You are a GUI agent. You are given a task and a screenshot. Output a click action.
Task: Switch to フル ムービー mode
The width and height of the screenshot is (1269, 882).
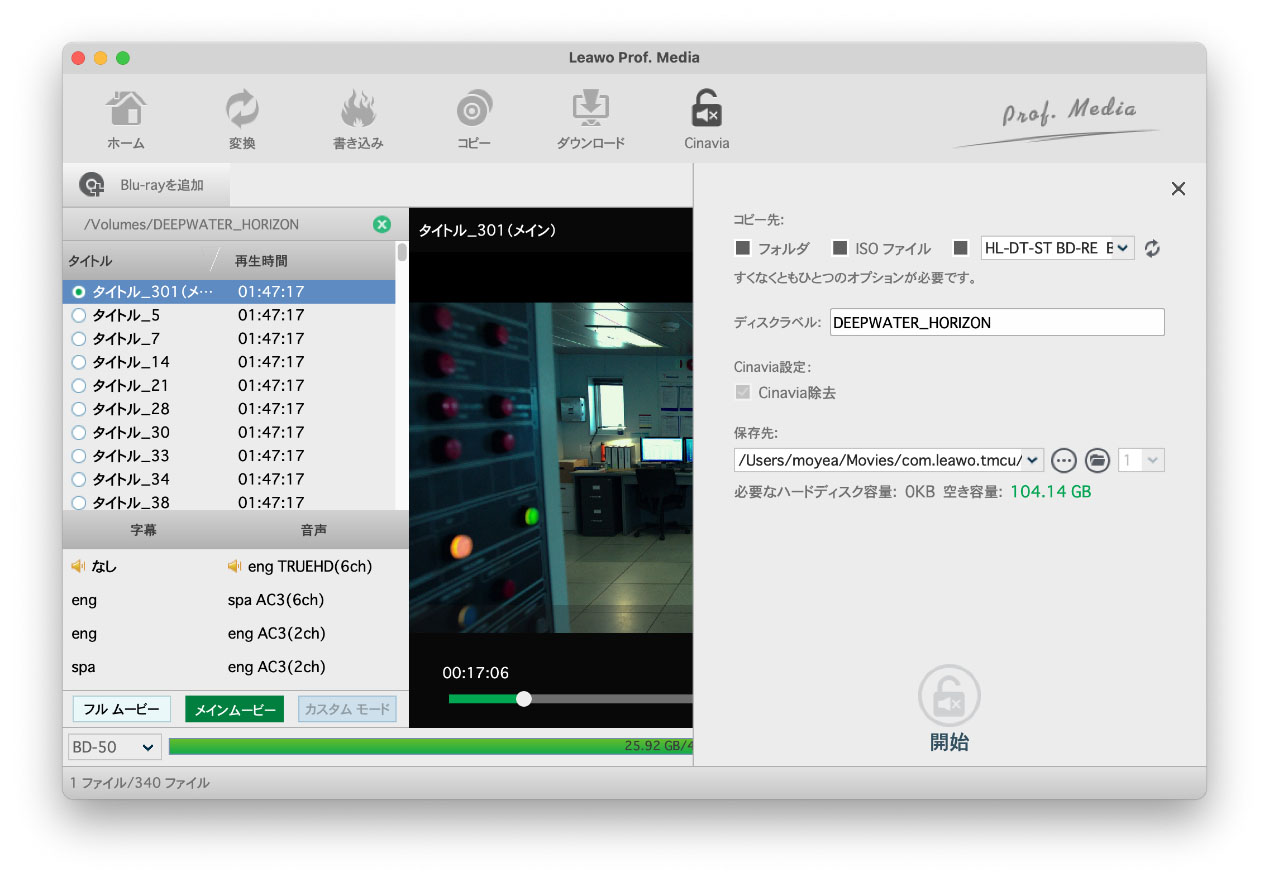121,709
